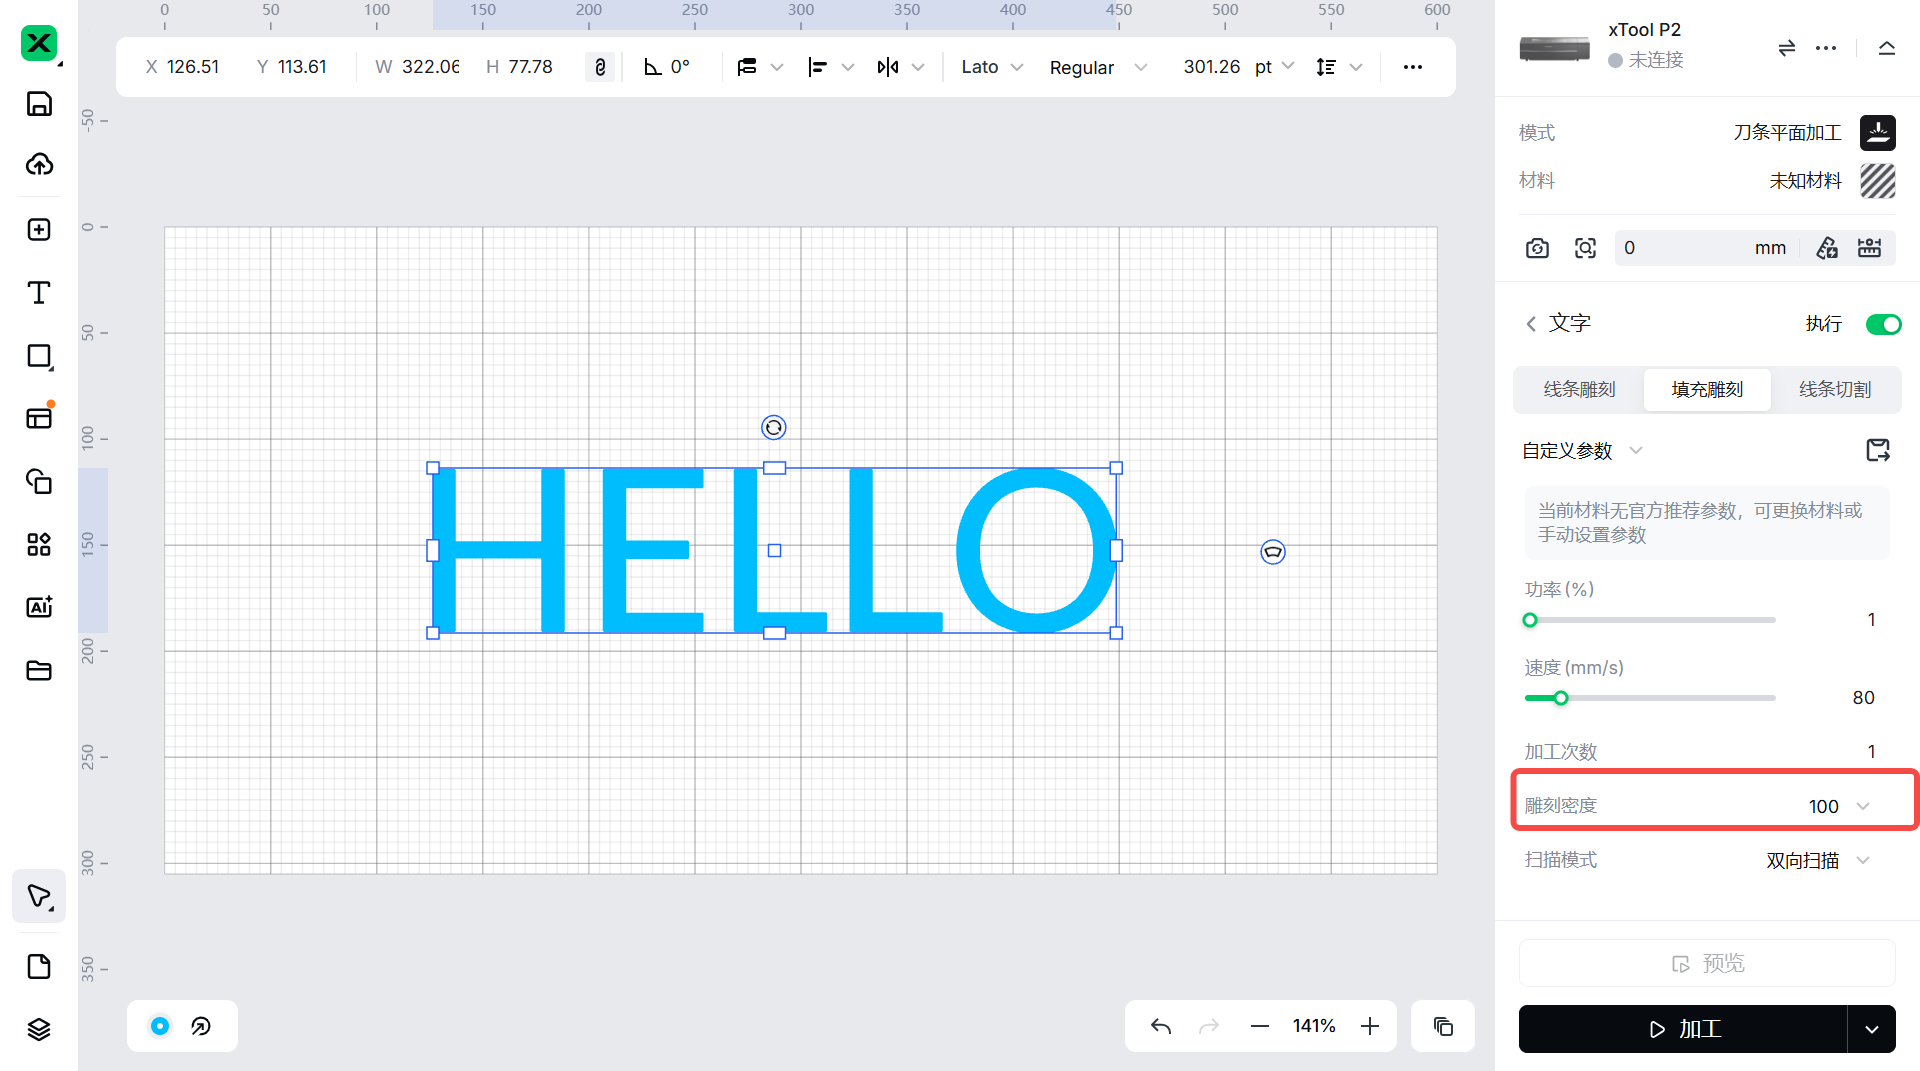Screen dimensions: 1920x1071
Task: Open the files folder icon
Action: coord(39,670)
